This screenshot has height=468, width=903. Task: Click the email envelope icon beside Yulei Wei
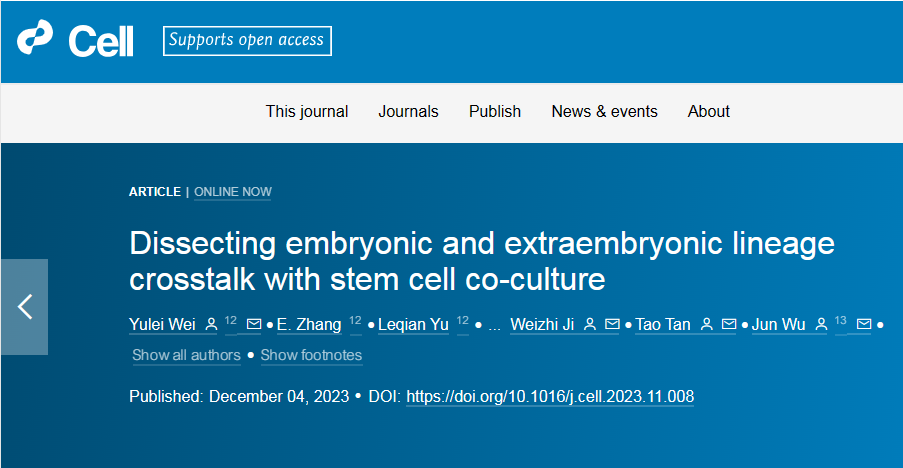(x=253, y=325)
